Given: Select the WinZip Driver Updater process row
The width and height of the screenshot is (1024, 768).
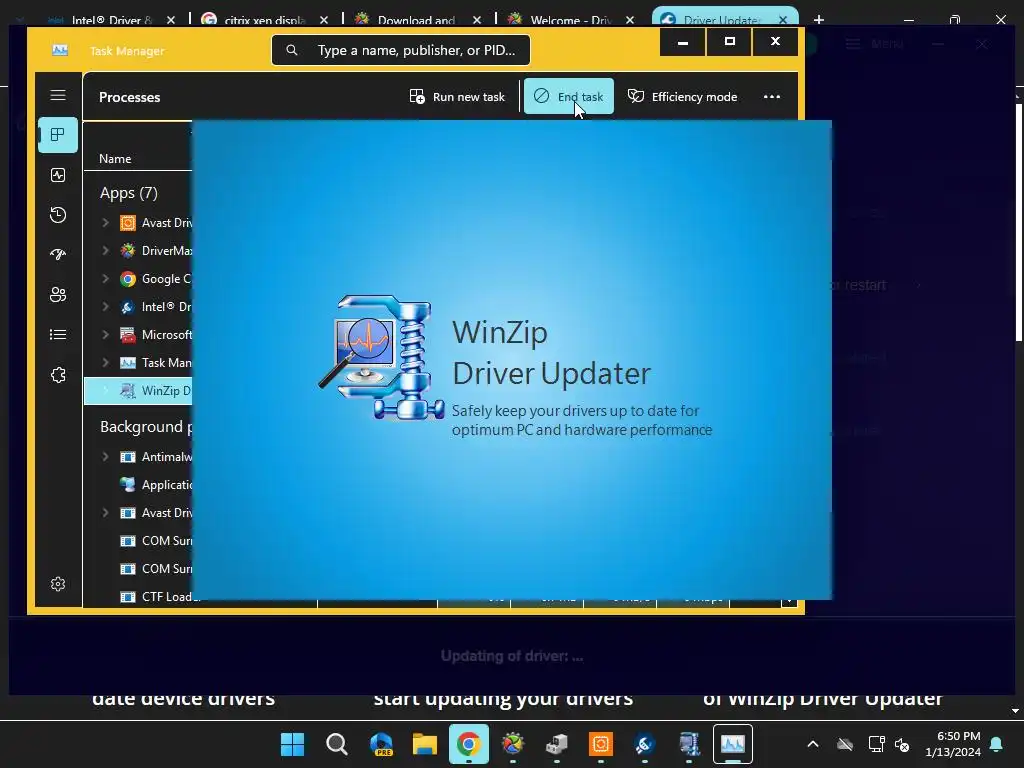Looking at the screenshot, I should click(x=138, y=391).
